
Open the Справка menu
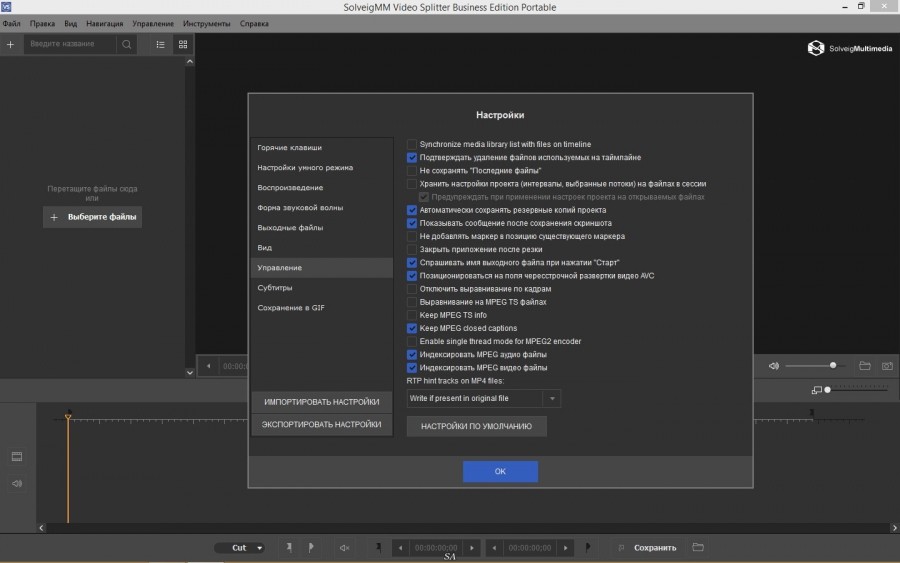click(x=254, y=24)
